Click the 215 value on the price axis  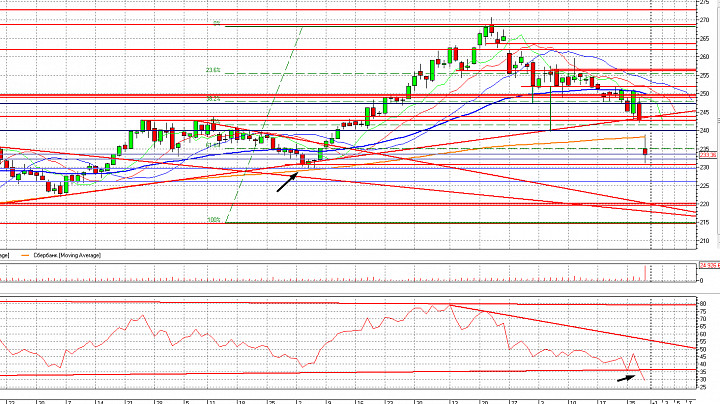pyautogui.click(x=705, y=223)
